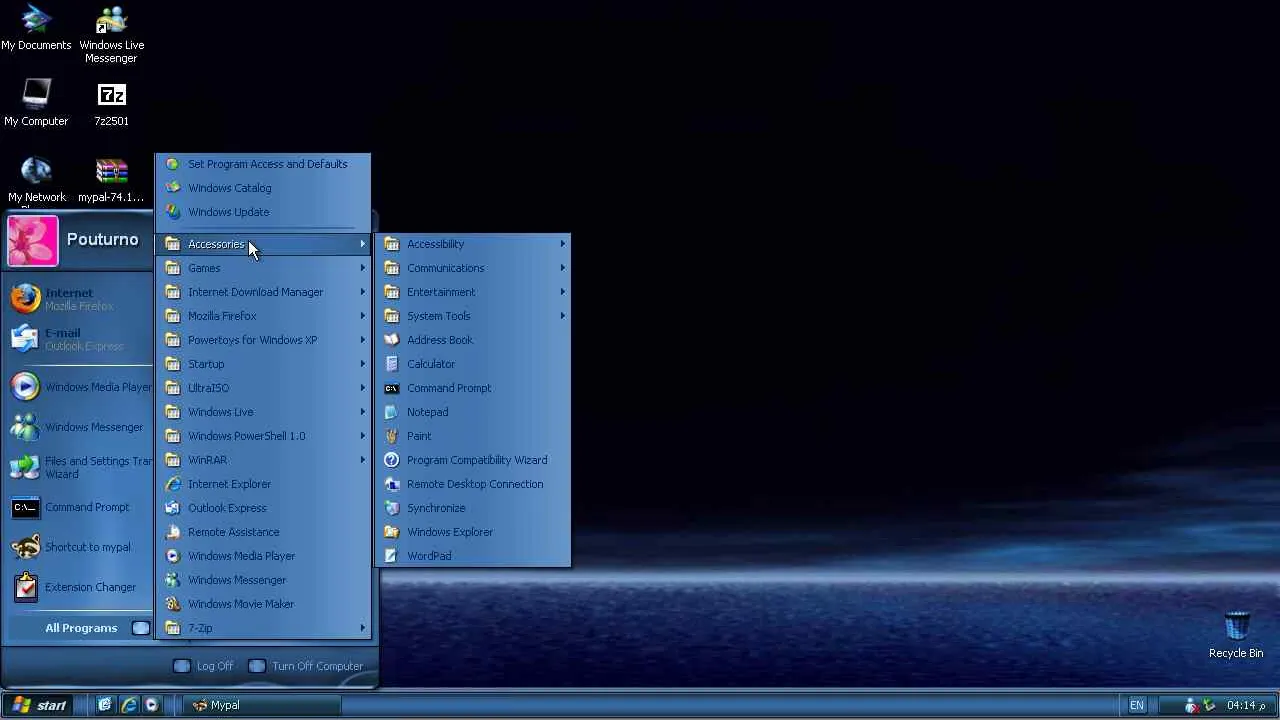
Task: Click the Pouturno user account picture
Action: [33, 241]
